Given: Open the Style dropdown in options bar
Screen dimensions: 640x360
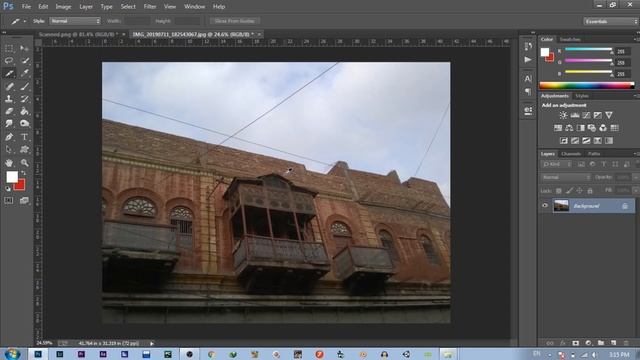Looking at the screenshot, I should [x=75, y=21].
